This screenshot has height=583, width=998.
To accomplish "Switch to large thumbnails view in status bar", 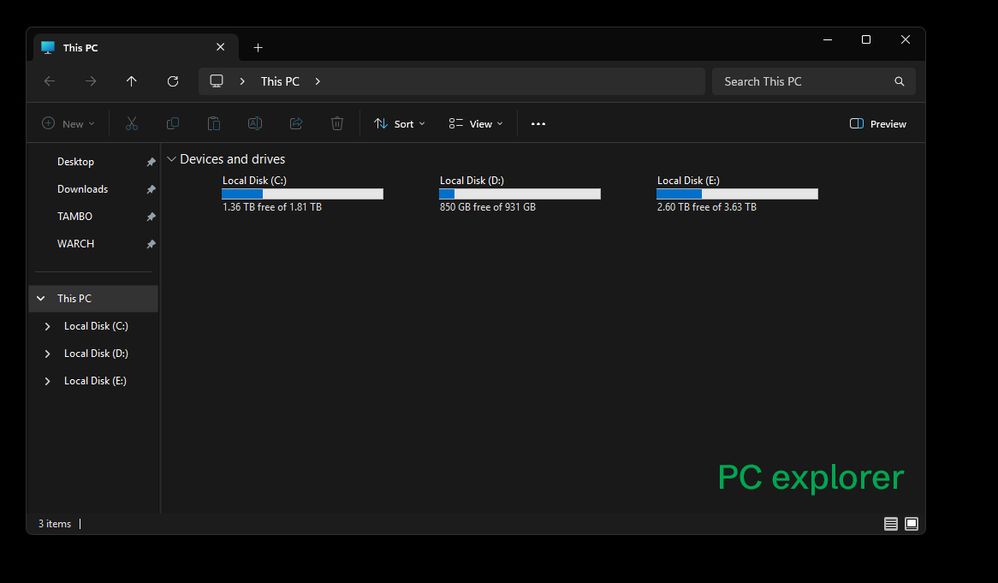I will pyautogui.click(x=911, y=524).
